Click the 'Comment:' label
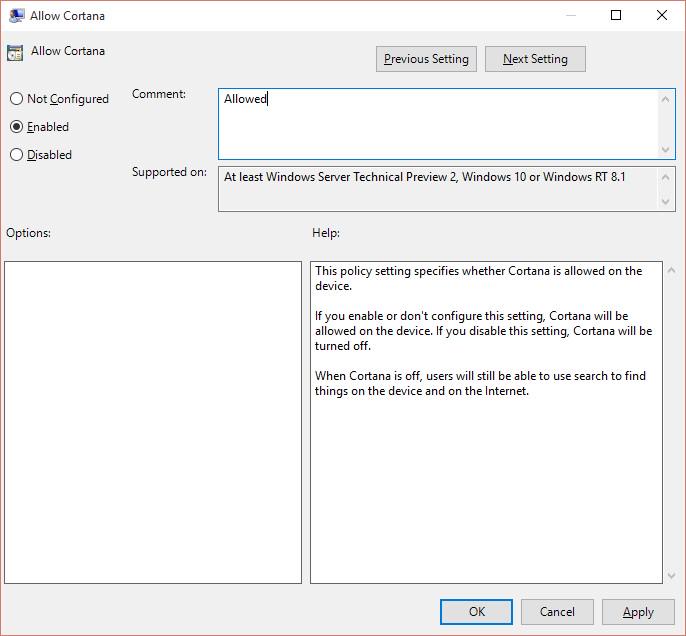Screen dimensions: 686x636 pyautogui.click(x=159, y=94)
